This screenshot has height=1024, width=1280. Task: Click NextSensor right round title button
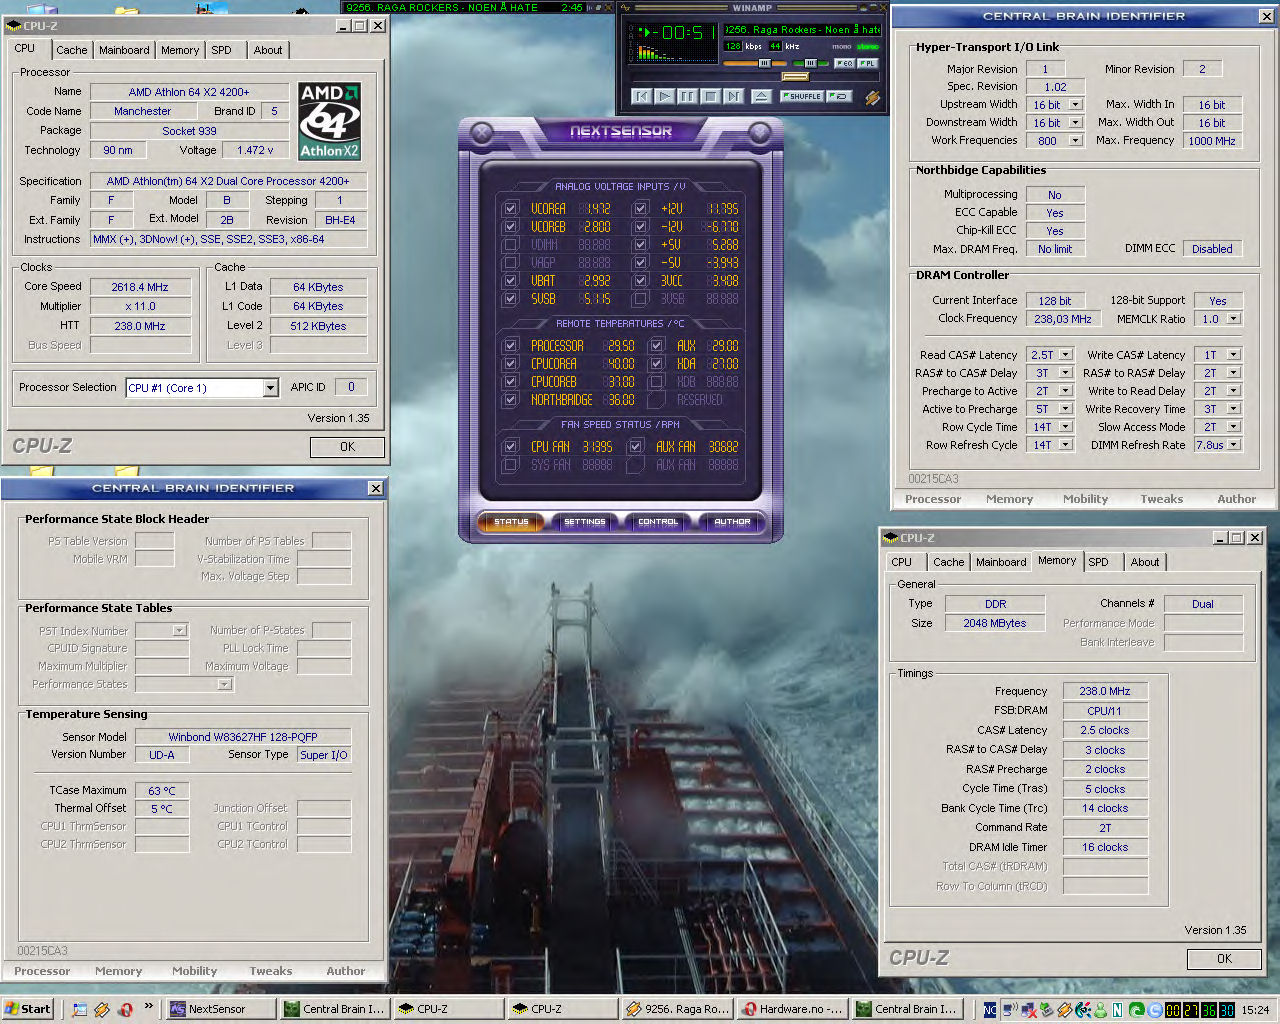(x=760, y=132)
